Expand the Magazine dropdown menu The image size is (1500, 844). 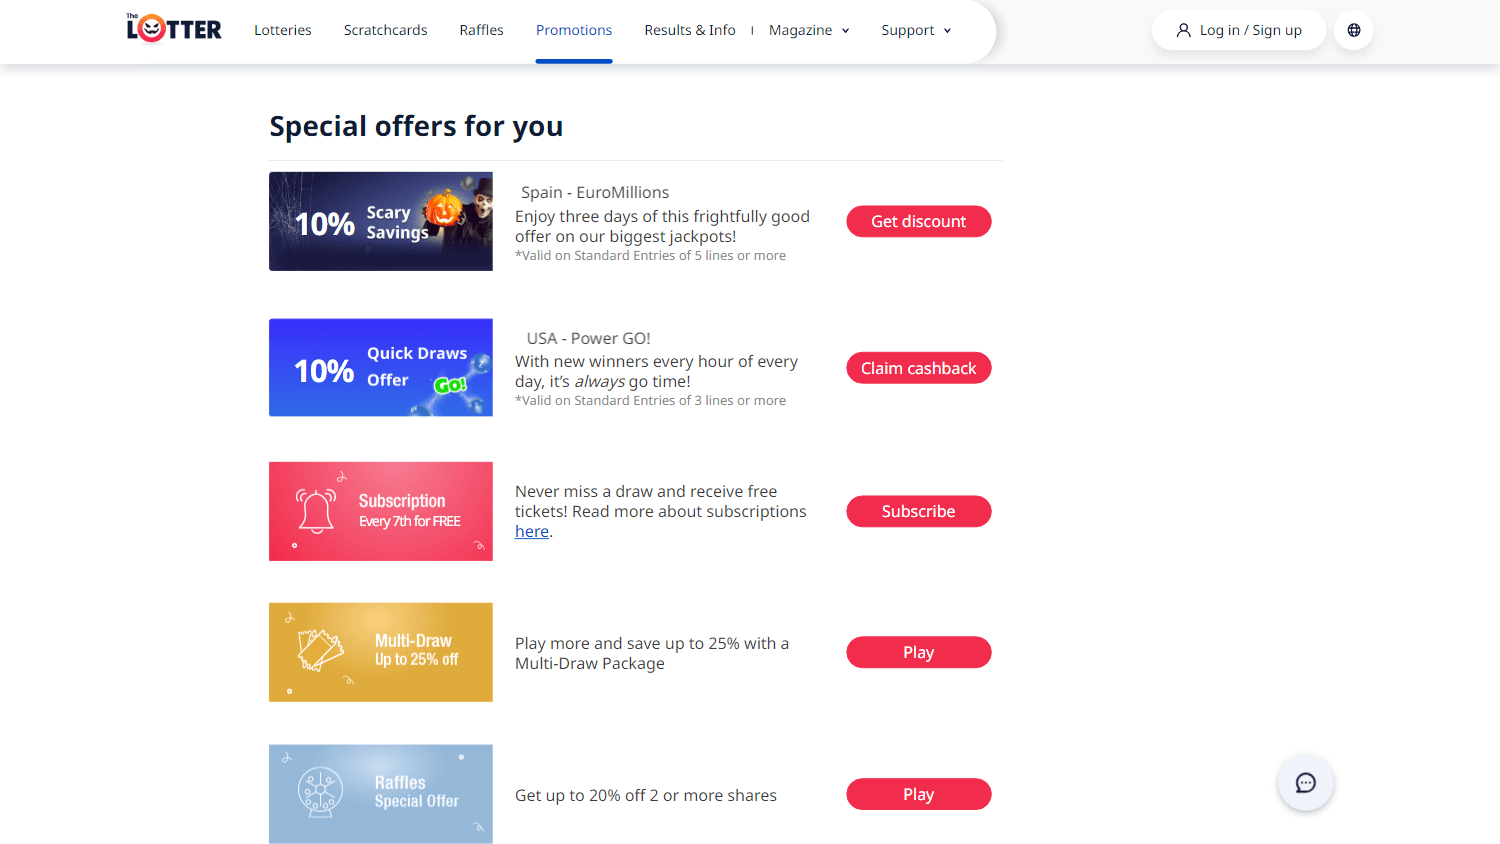pos(809,30)
